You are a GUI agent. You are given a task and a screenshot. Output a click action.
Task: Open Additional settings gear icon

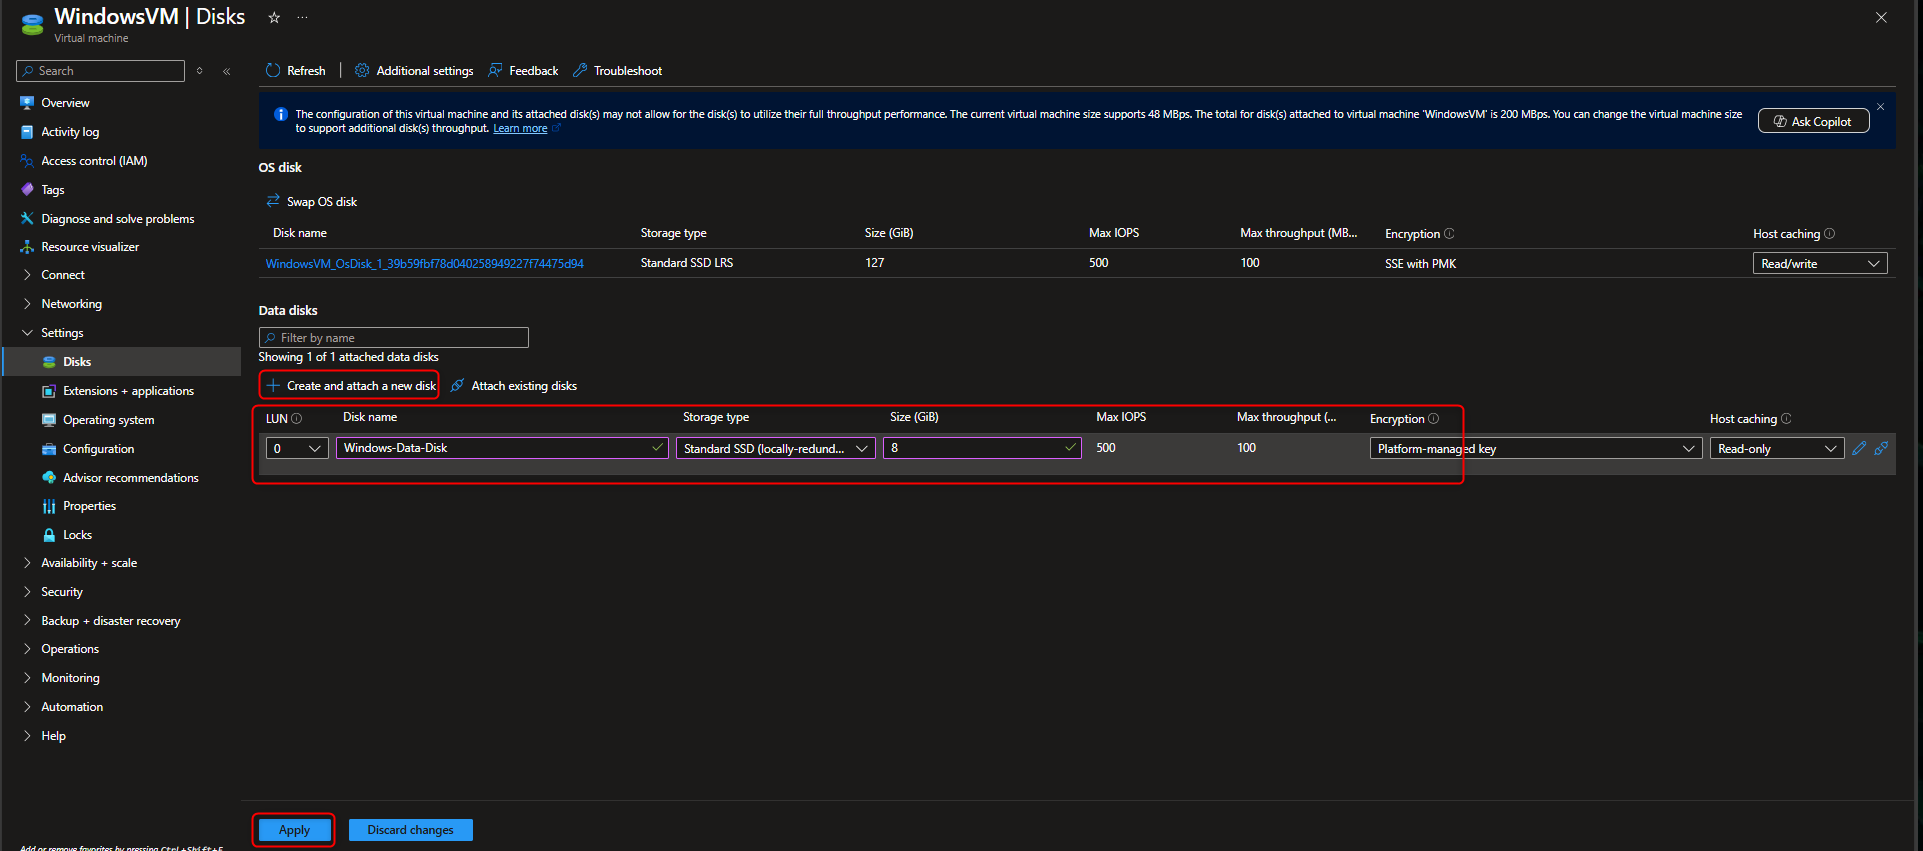(362, 71)
